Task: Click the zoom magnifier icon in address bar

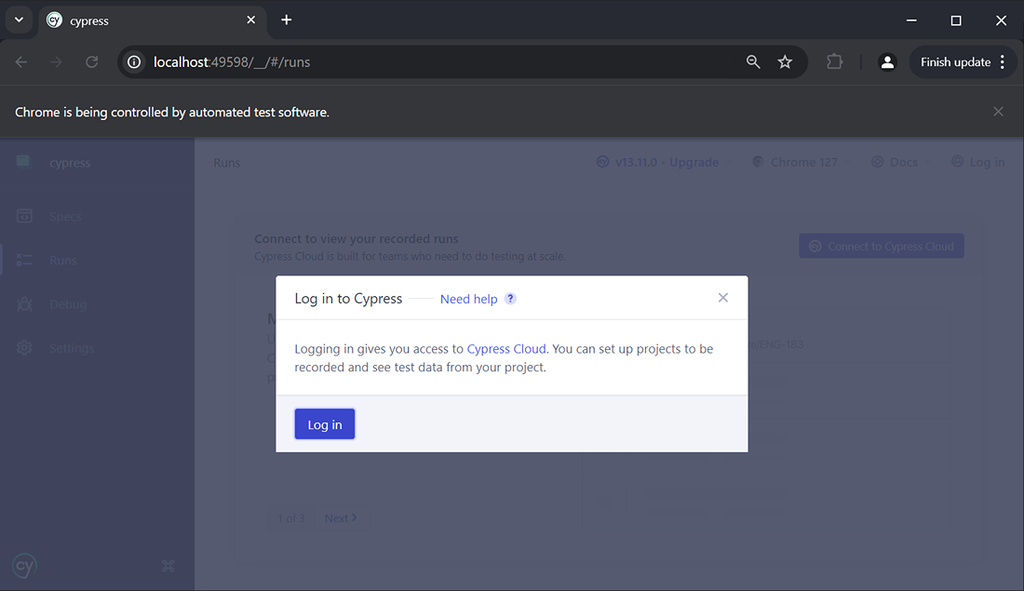Action: coord(753,62)
